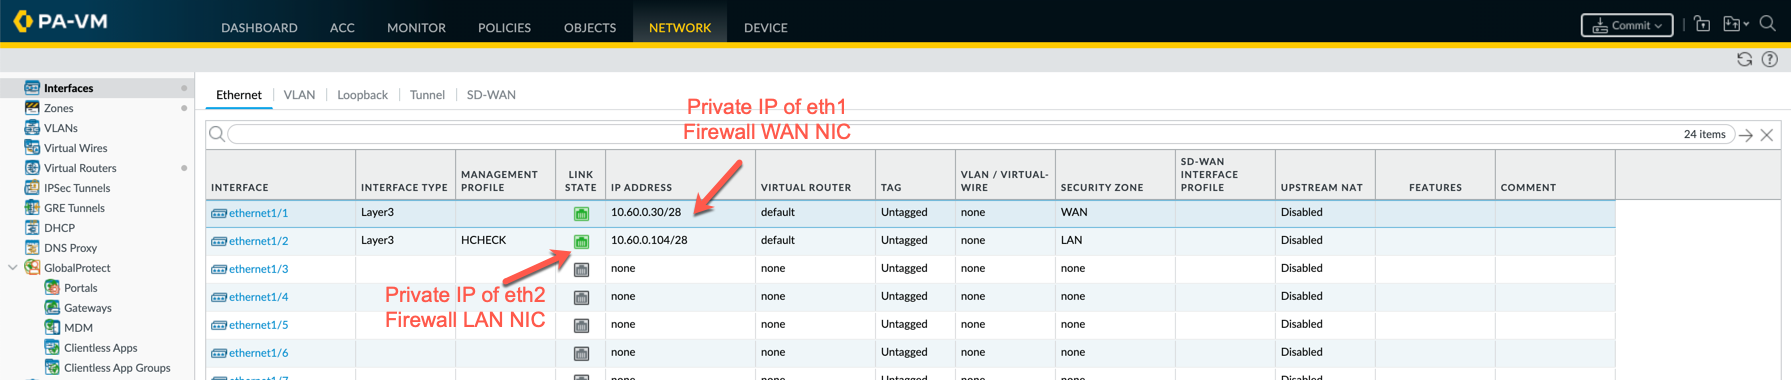The height and width of the screenshot is (380, 1791).
Task: Open the ethernet1/5 interface link
Action: pyautogui.click(x=258, y=325)
